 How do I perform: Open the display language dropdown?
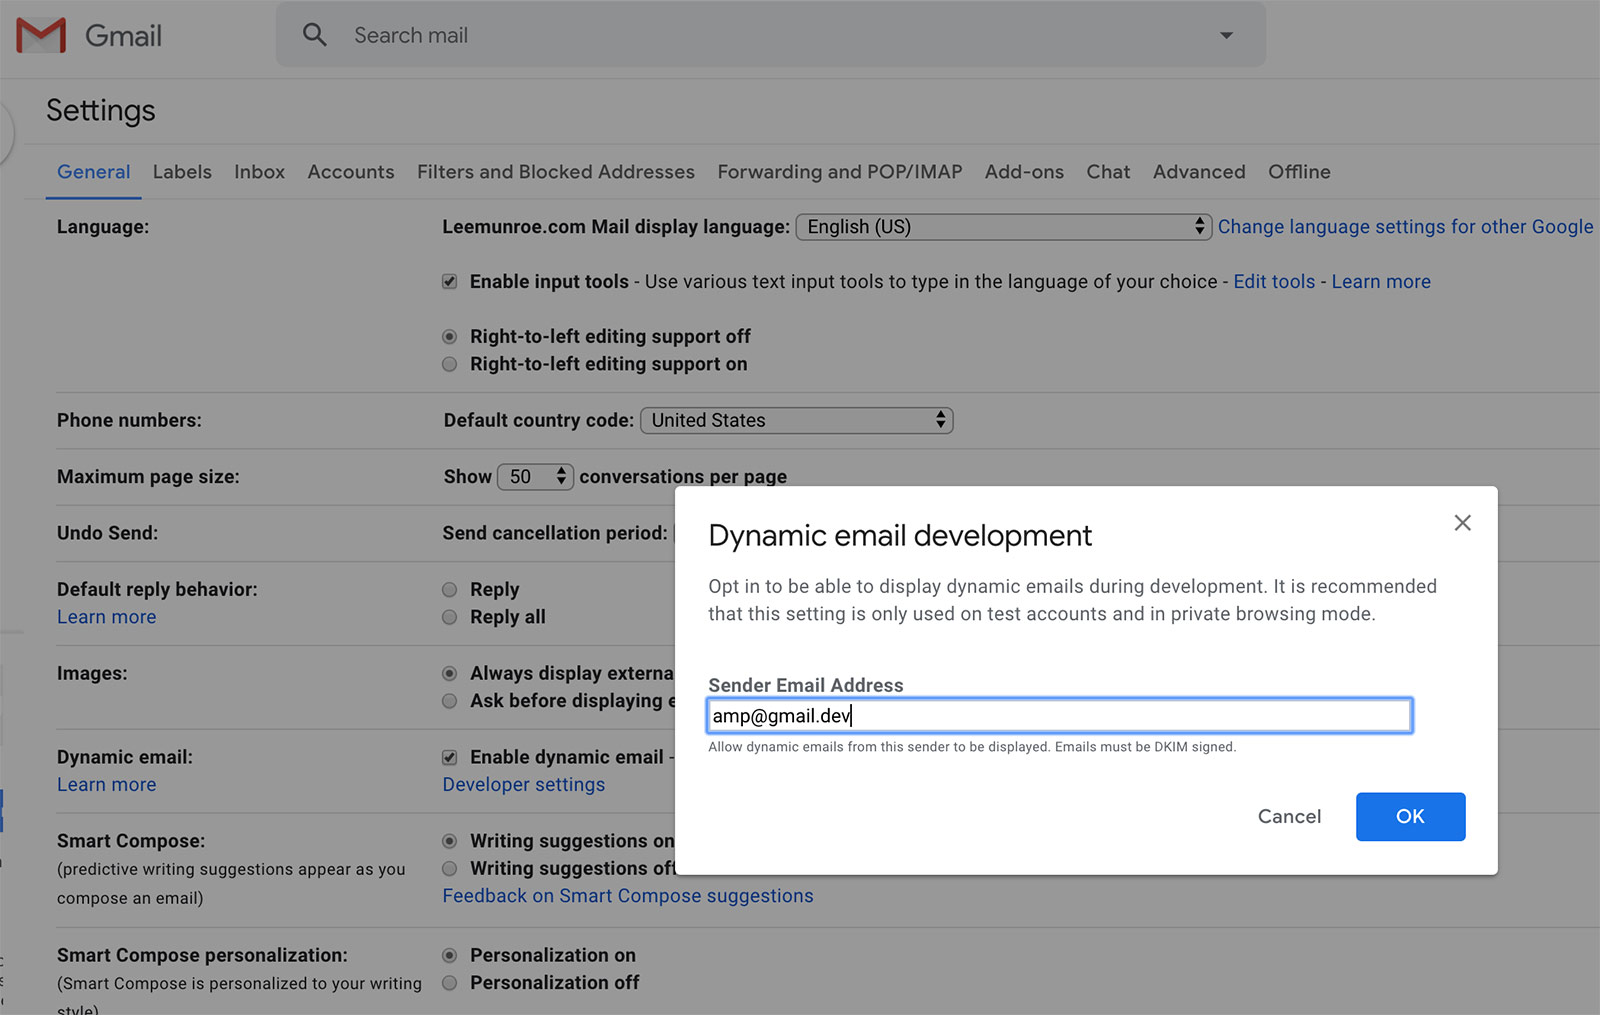click(x=1003, y=227)
